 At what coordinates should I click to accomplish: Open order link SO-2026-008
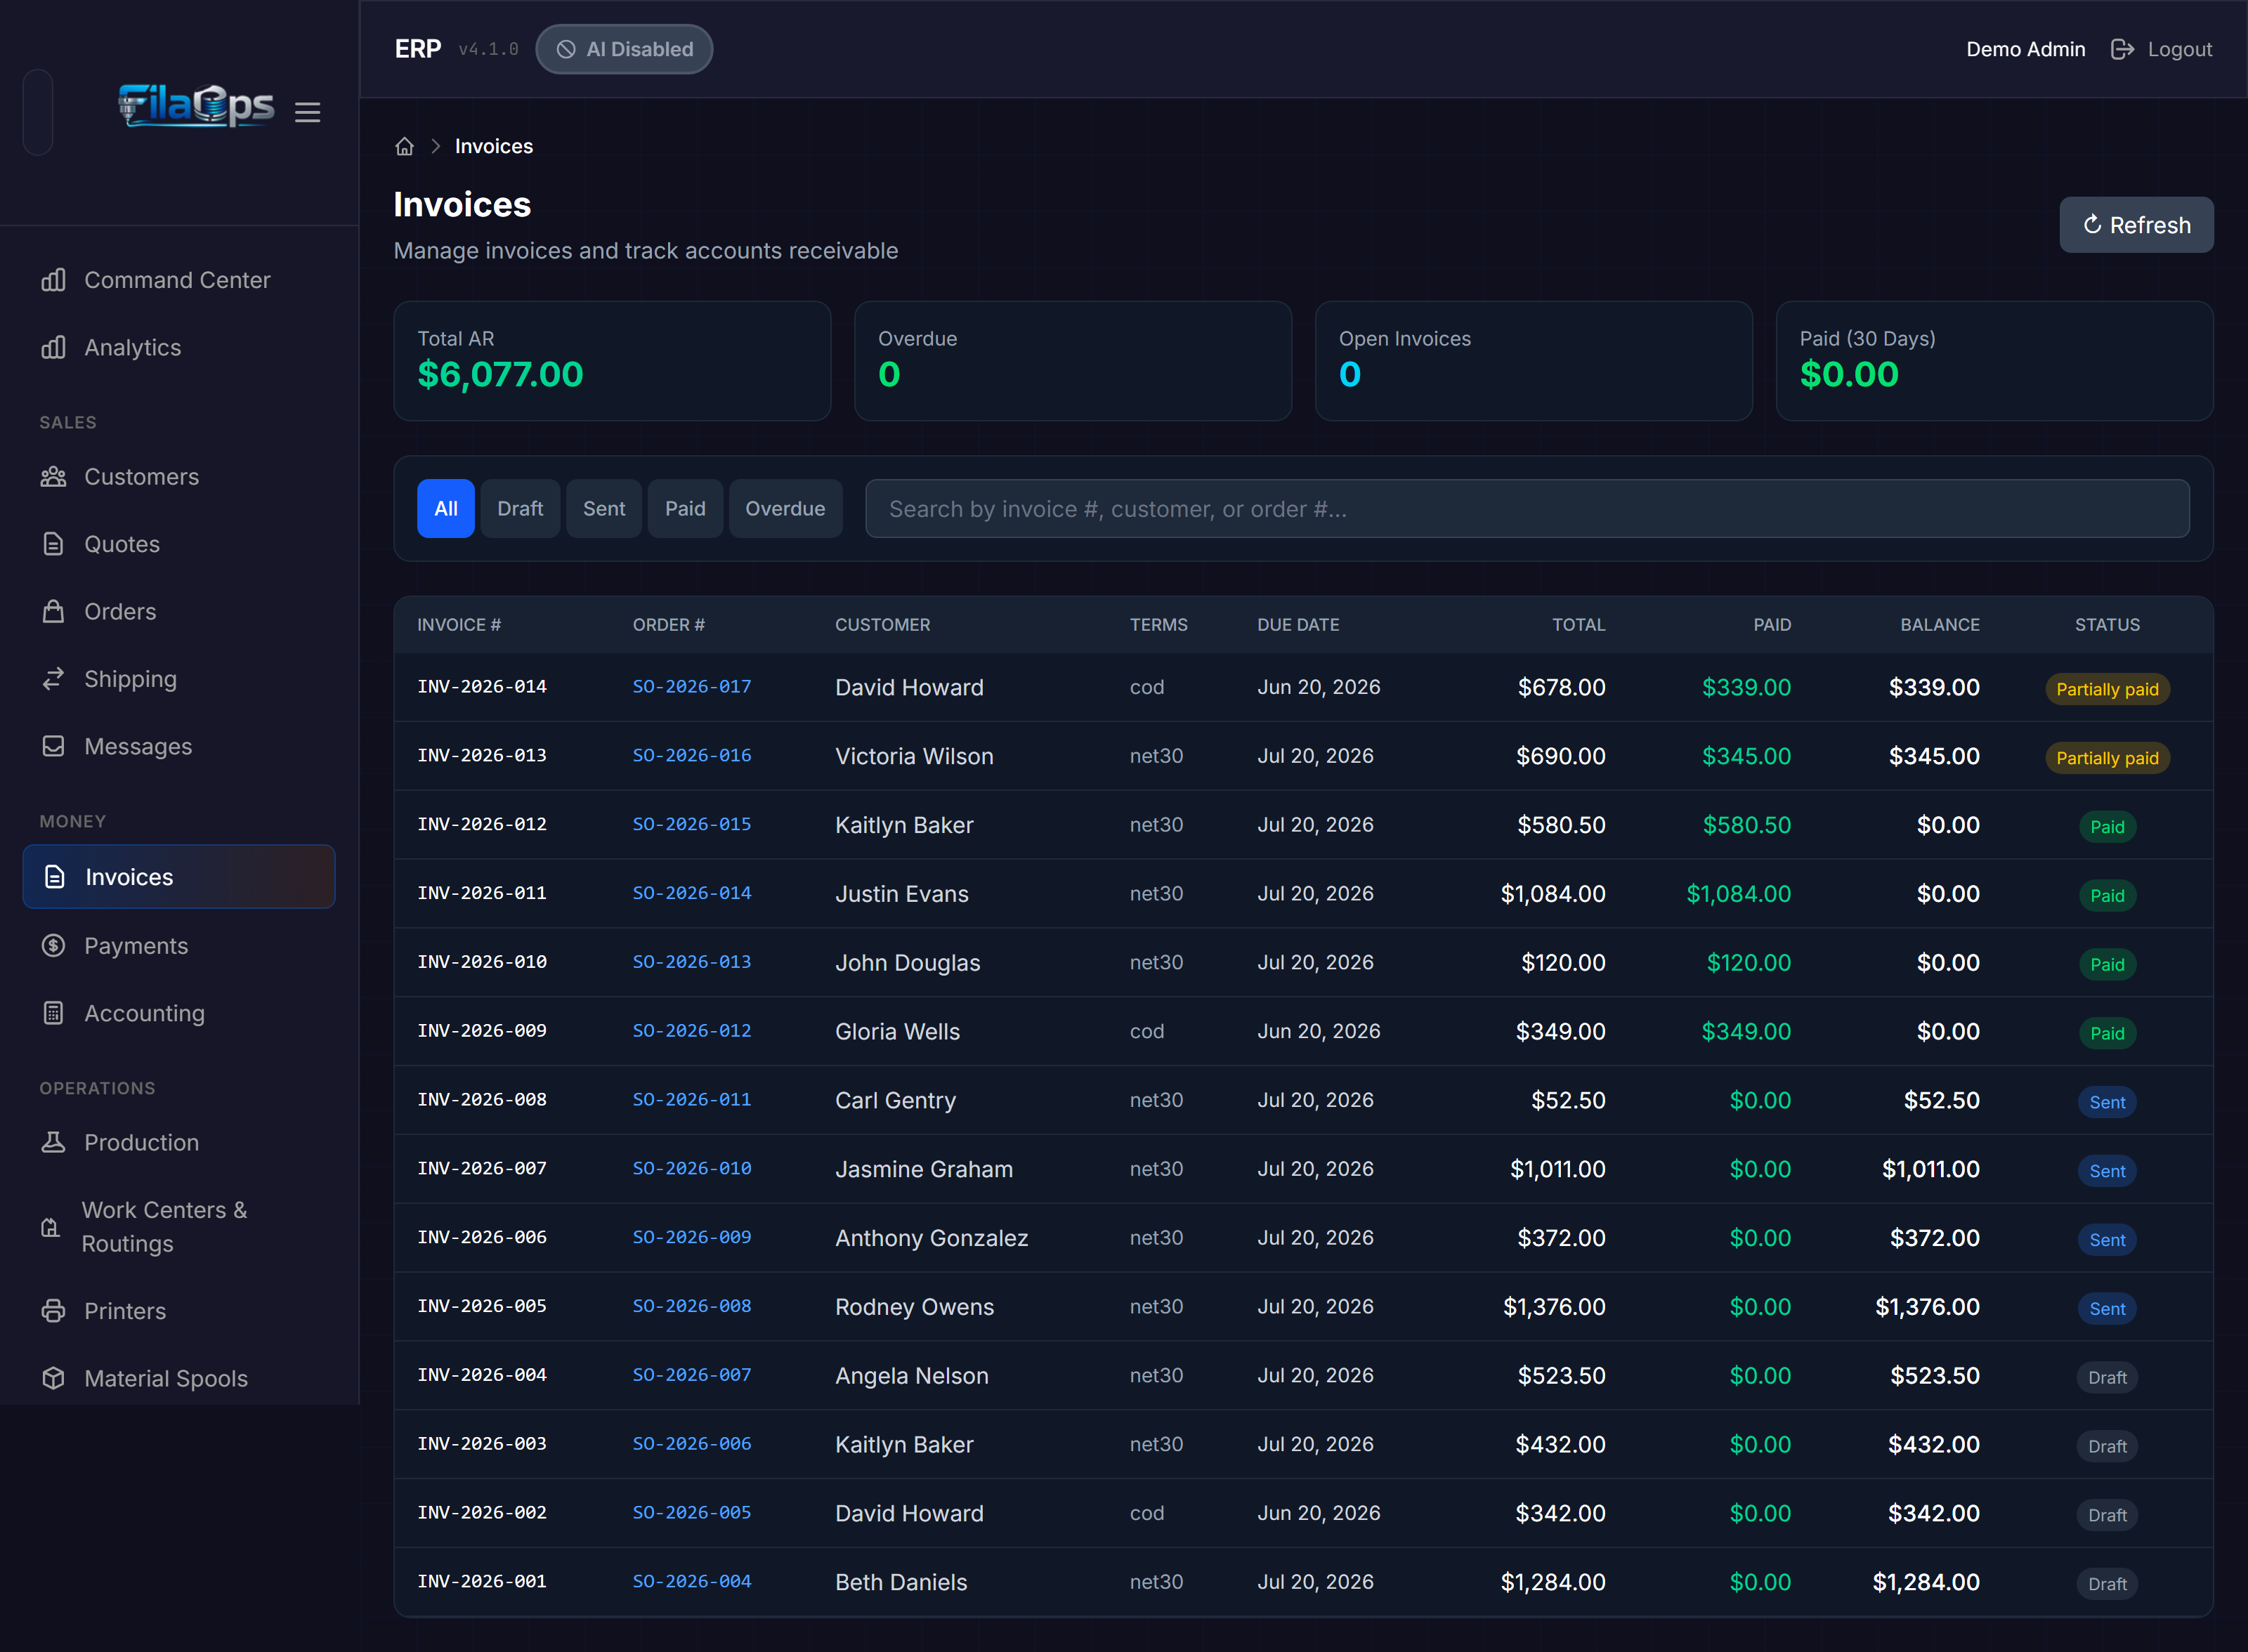(691, 1306)
